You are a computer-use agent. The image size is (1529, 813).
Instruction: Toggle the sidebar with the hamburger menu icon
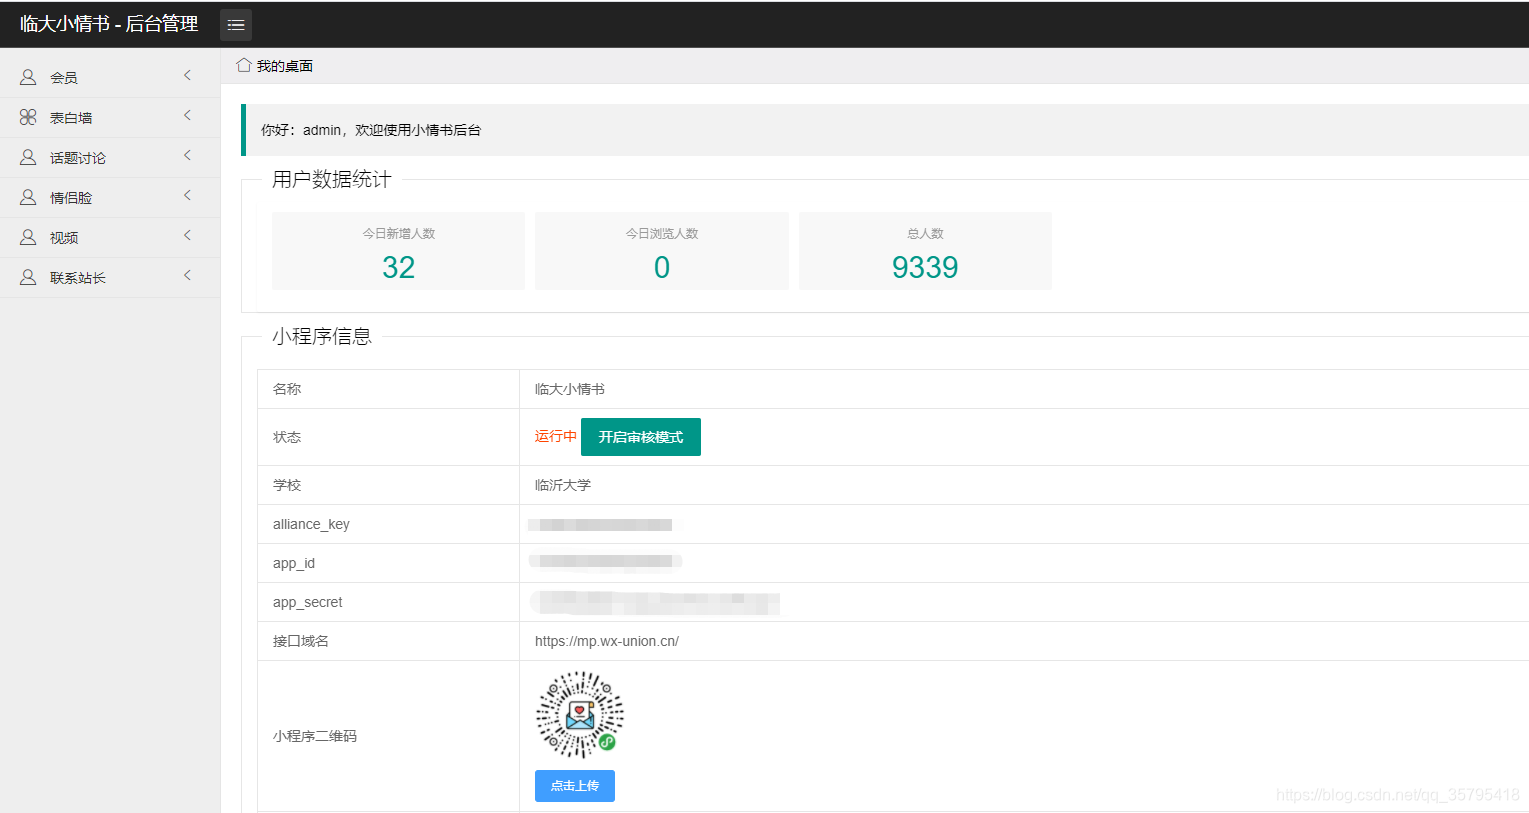[x=236, y=24]
